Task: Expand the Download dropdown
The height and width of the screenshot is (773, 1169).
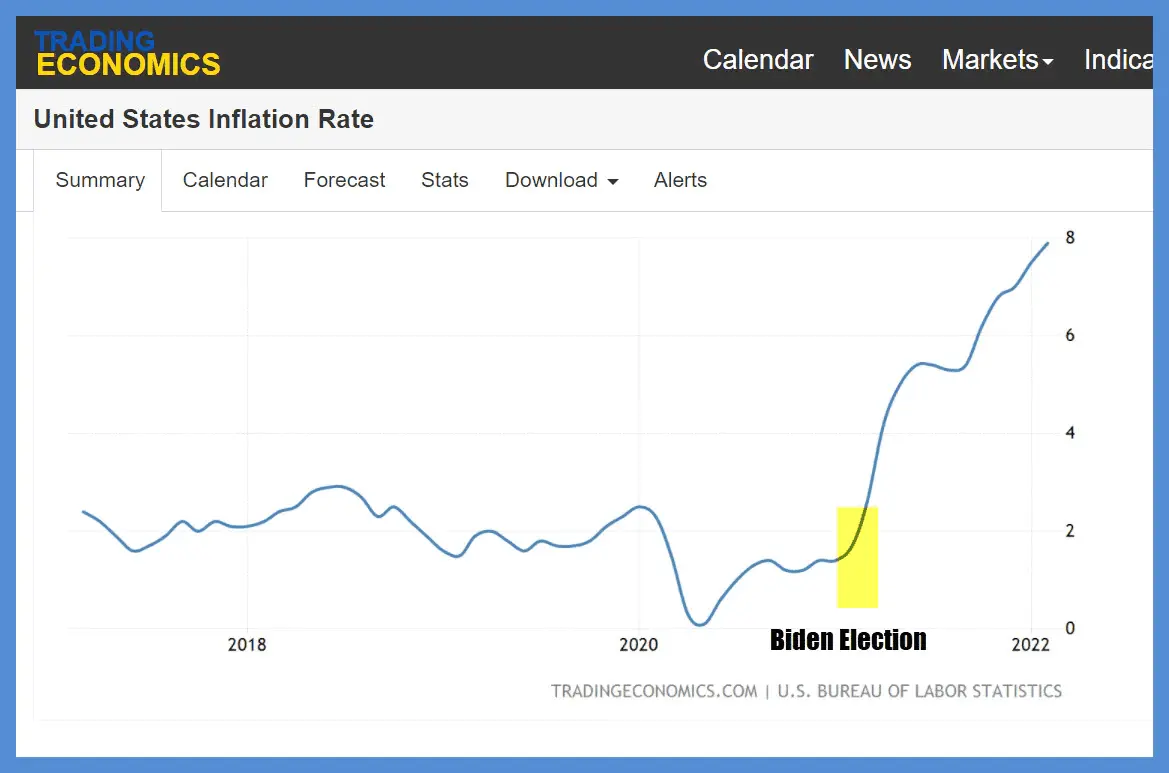Action: coord(561,180)
